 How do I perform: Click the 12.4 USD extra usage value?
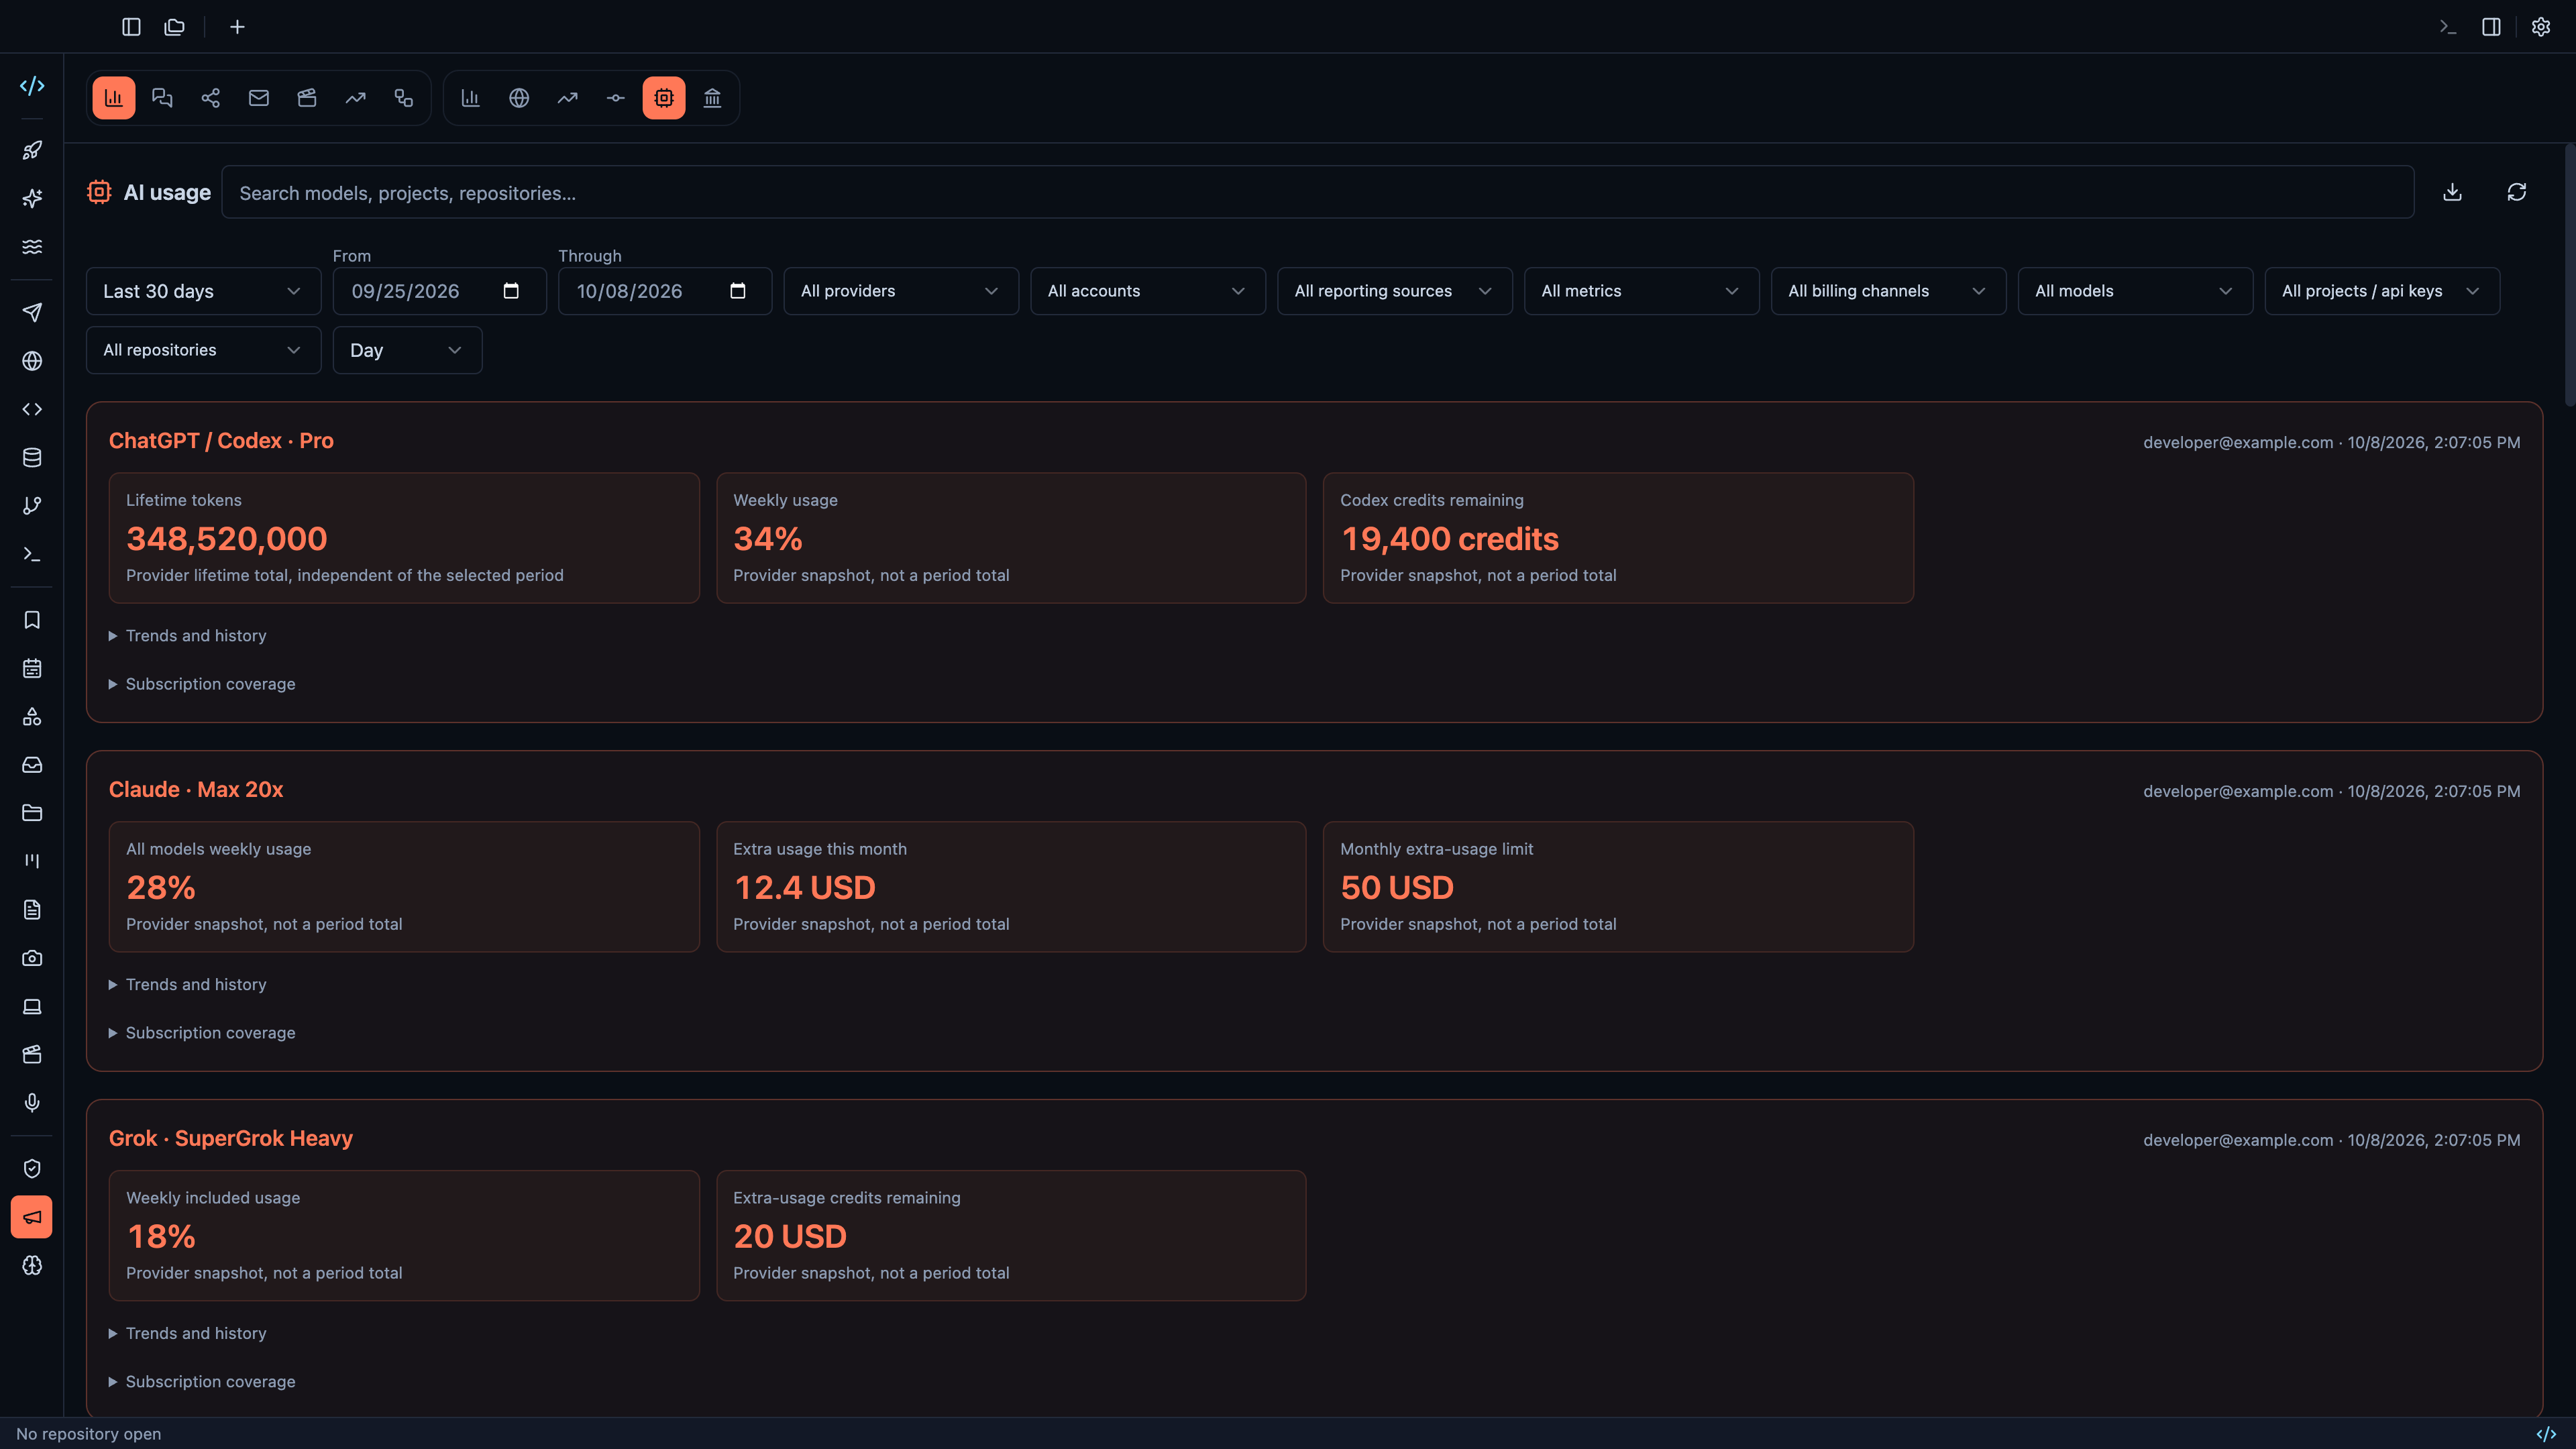804,888
